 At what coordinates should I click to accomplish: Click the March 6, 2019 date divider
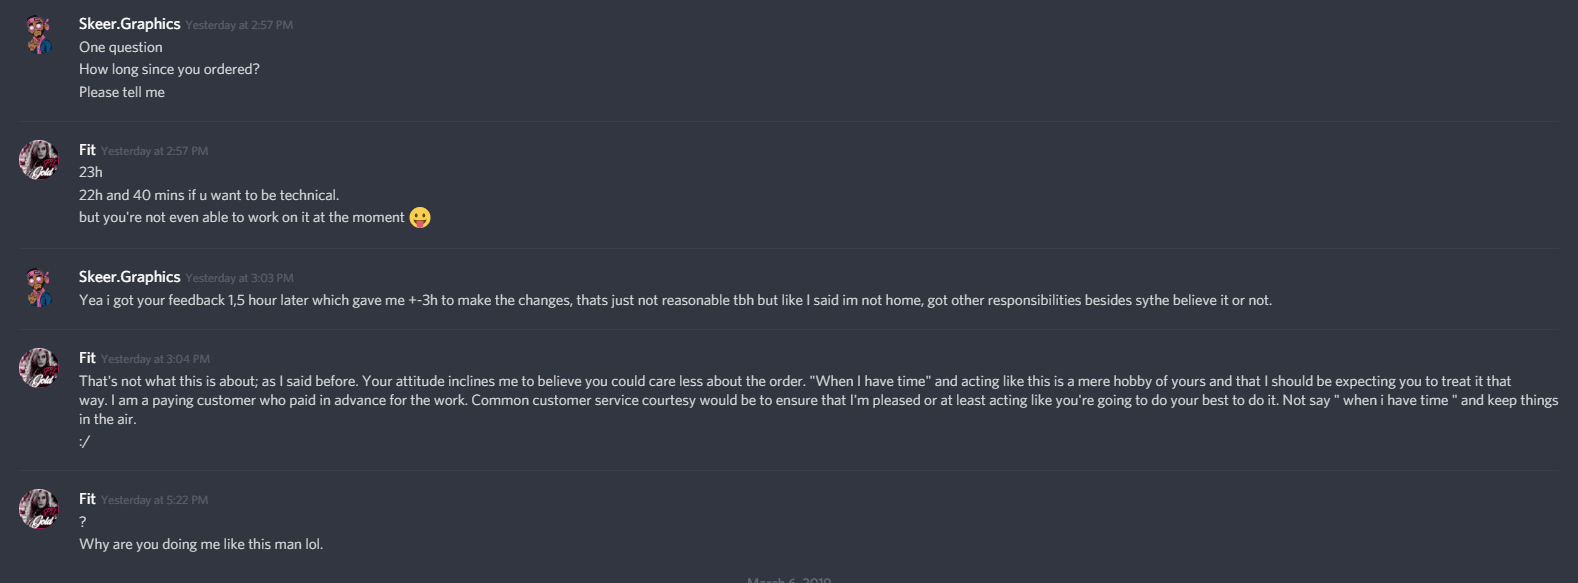click(x=789, y=579)
